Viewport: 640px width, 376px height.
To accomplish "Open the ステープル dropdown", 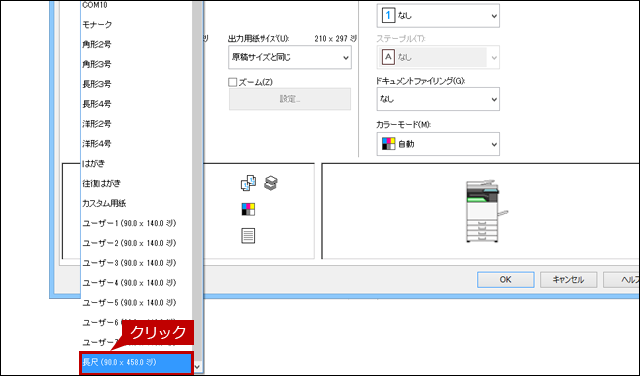I will tap(438, 57).
